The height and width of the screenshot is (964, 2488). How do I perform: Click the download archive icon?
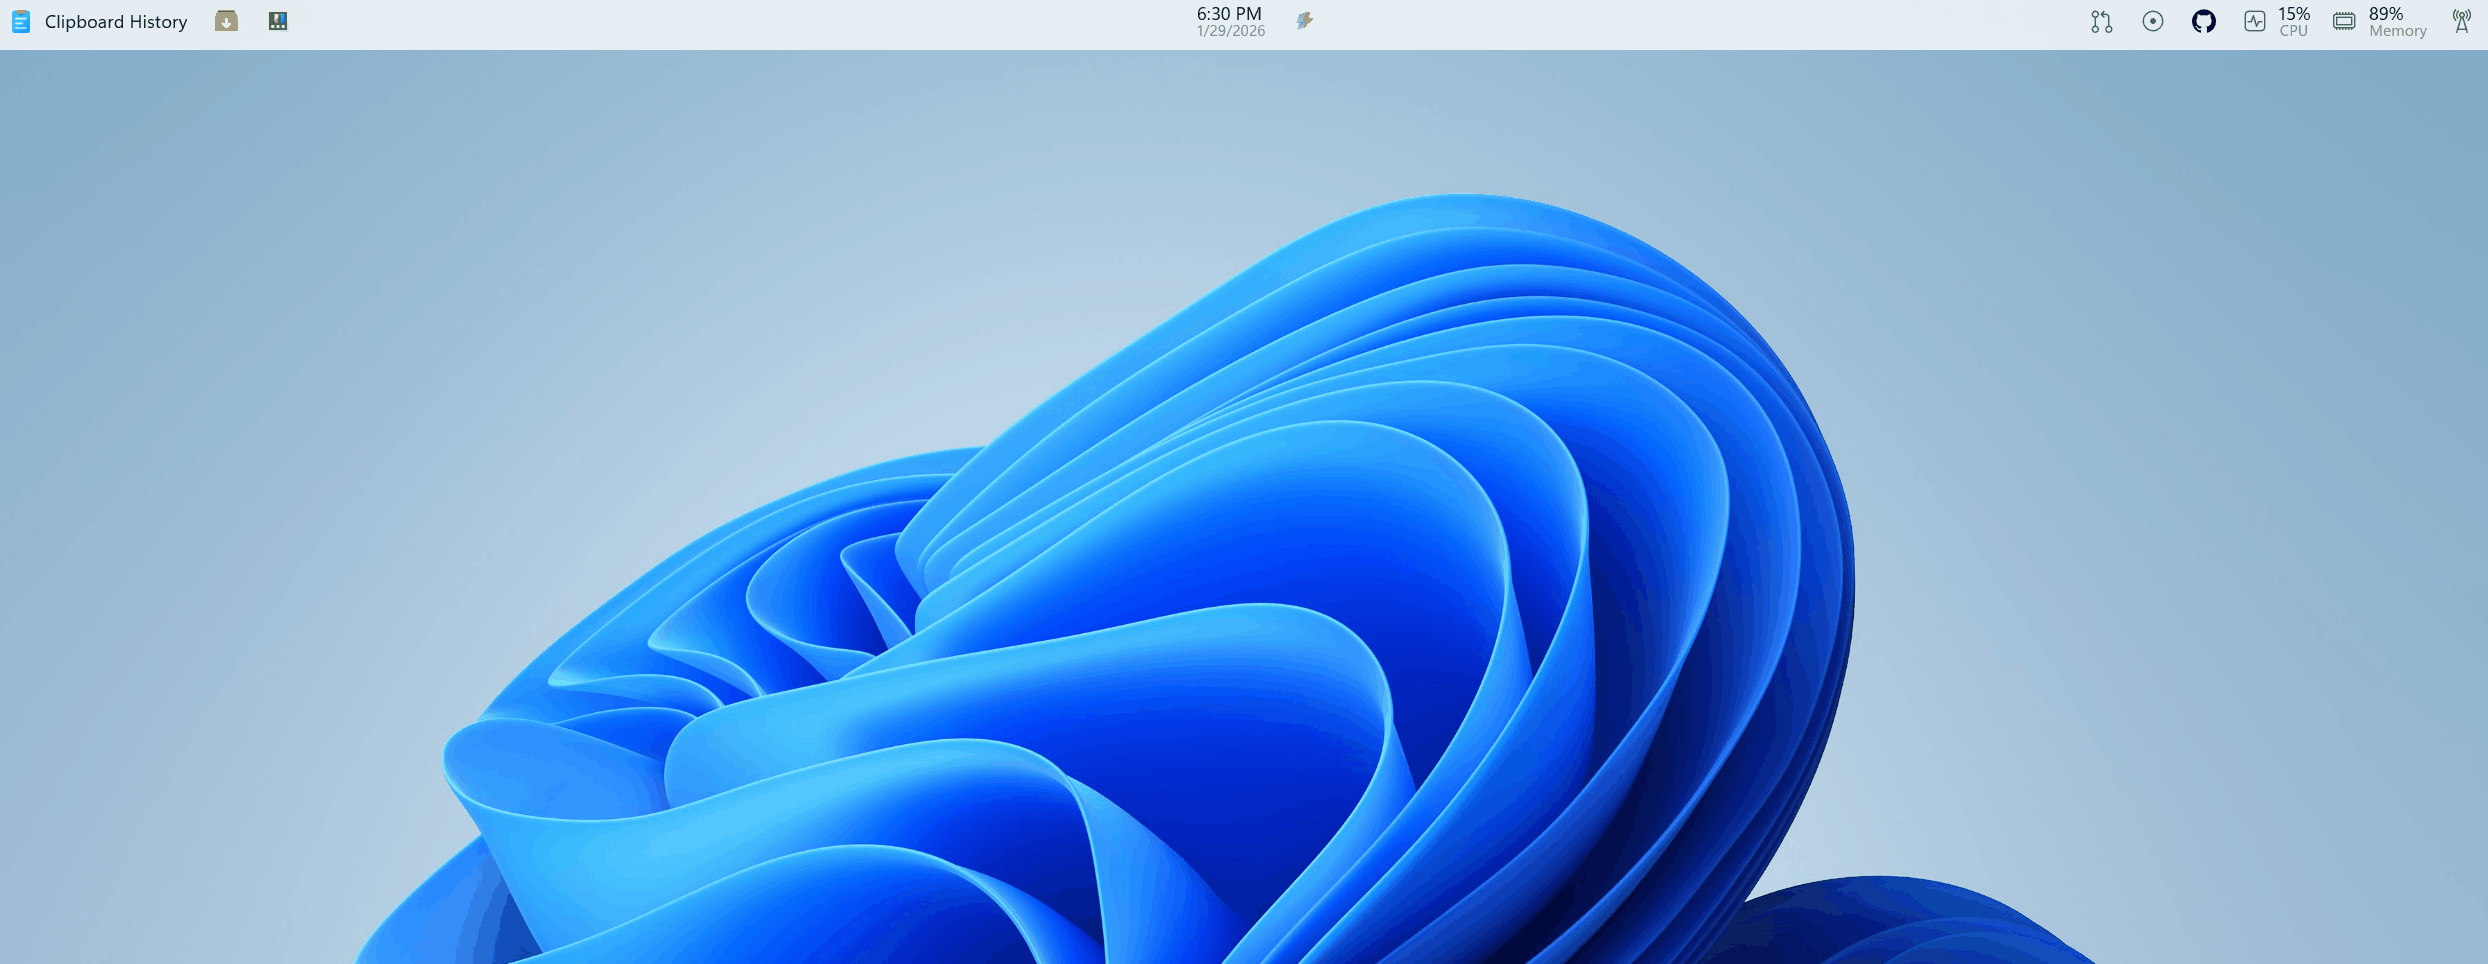click(225, 20)
